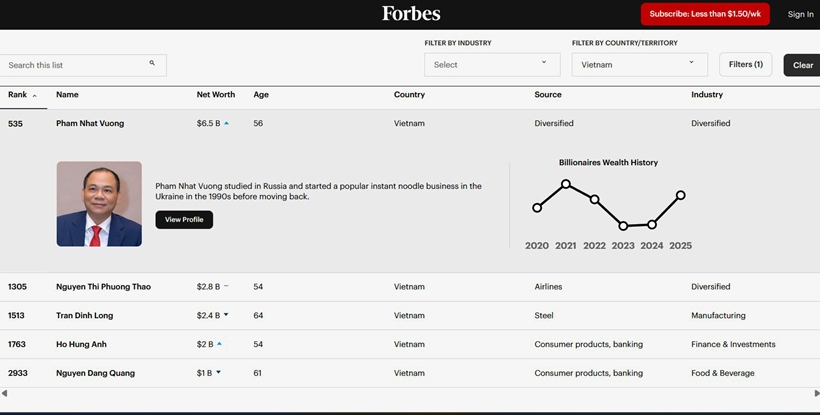Screen dimensions: 820x415
Task: Click the Billionaires Wealth History title
Action: coord(608,163)
